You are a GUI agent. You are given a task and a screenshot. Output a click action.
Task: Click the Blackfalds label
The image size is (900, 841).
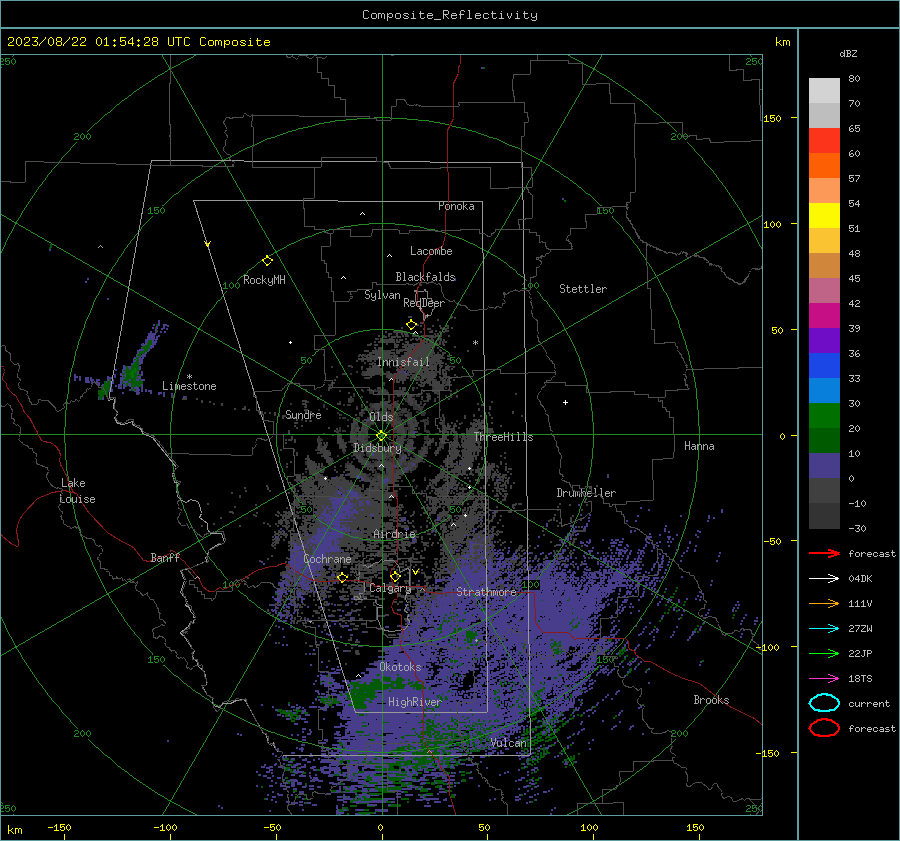pos(425,277)
